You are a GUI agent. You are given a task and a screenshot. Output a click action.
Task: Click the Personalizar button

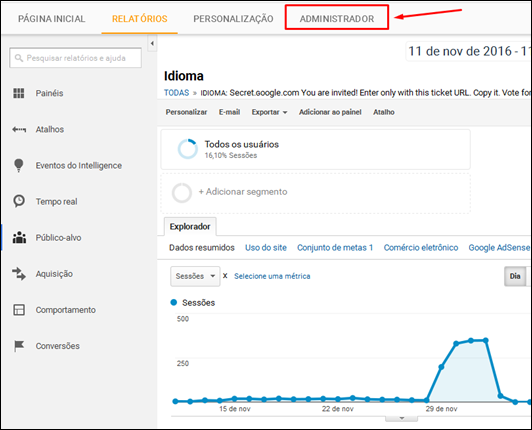click(186, 112)
